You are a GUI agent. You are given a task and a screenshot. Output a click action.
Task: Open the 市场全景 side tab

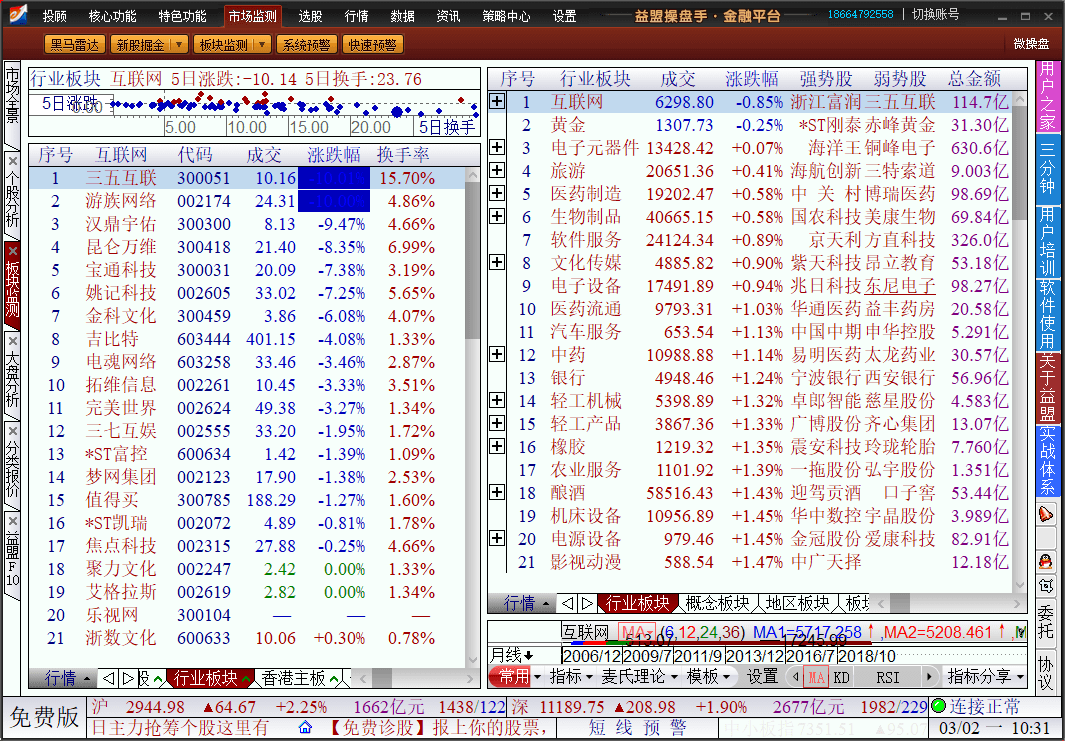coord(12,105)
